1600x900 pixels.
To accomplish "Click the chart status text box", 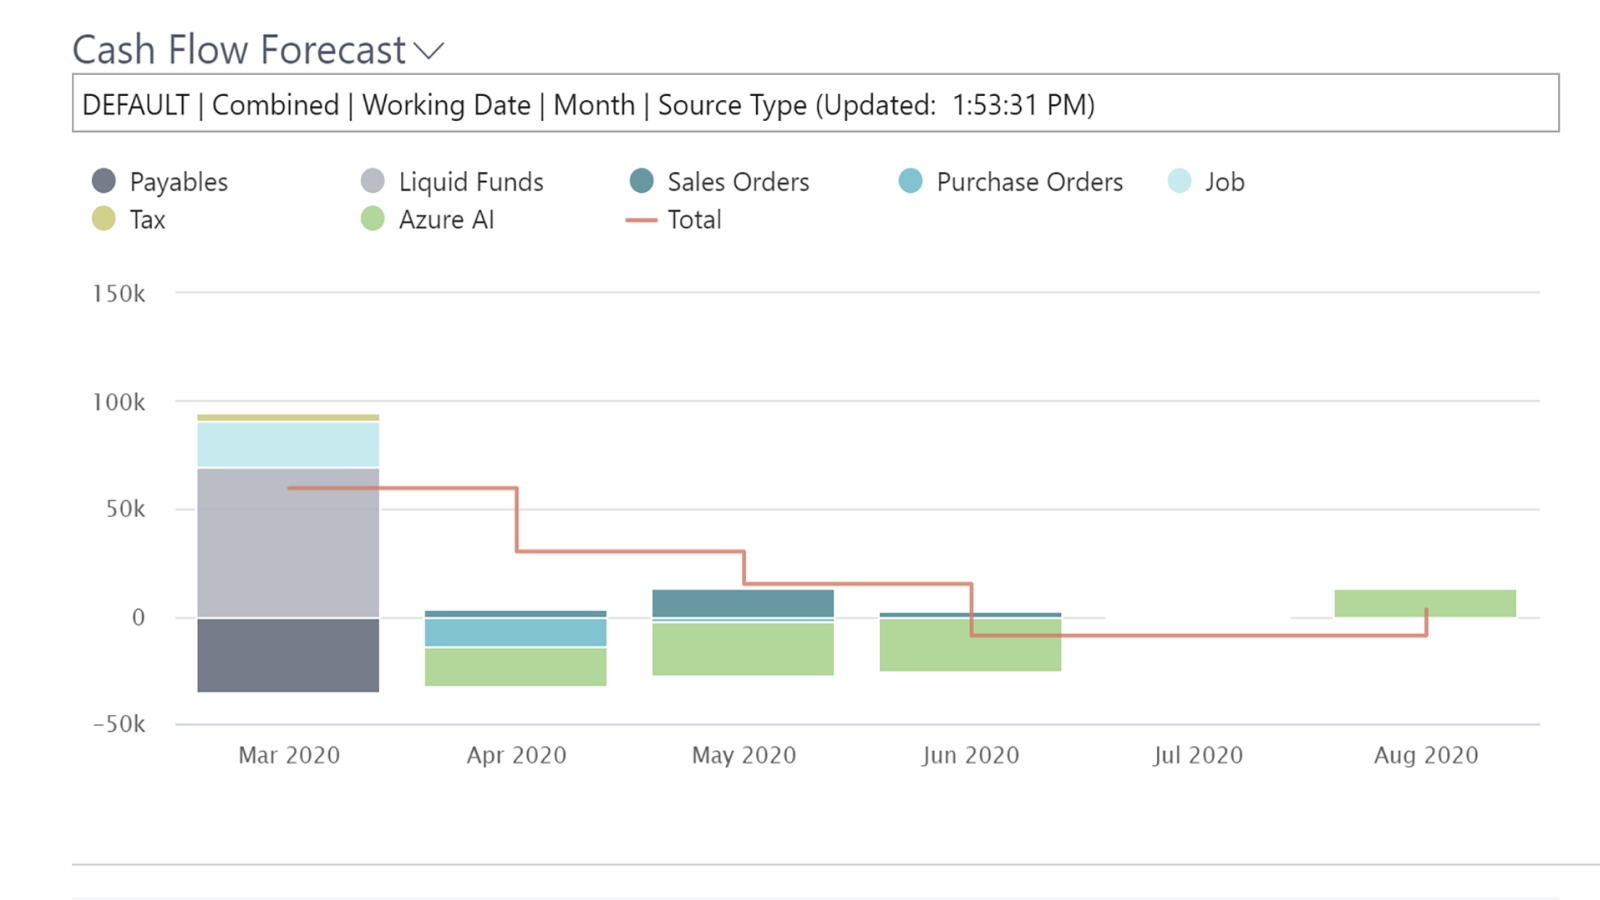I will click(815, 103).
